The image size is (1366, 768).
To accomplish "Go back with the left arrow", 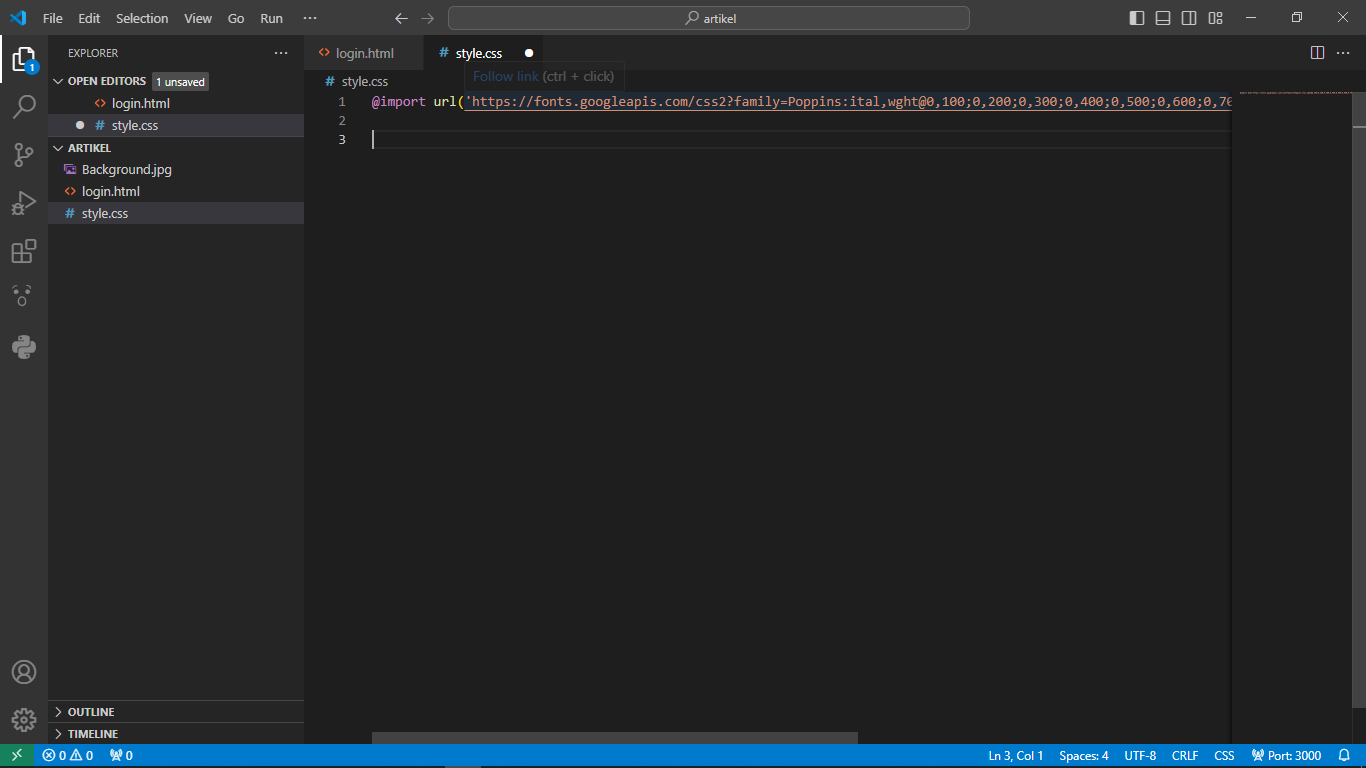I will tap(401, 18).
